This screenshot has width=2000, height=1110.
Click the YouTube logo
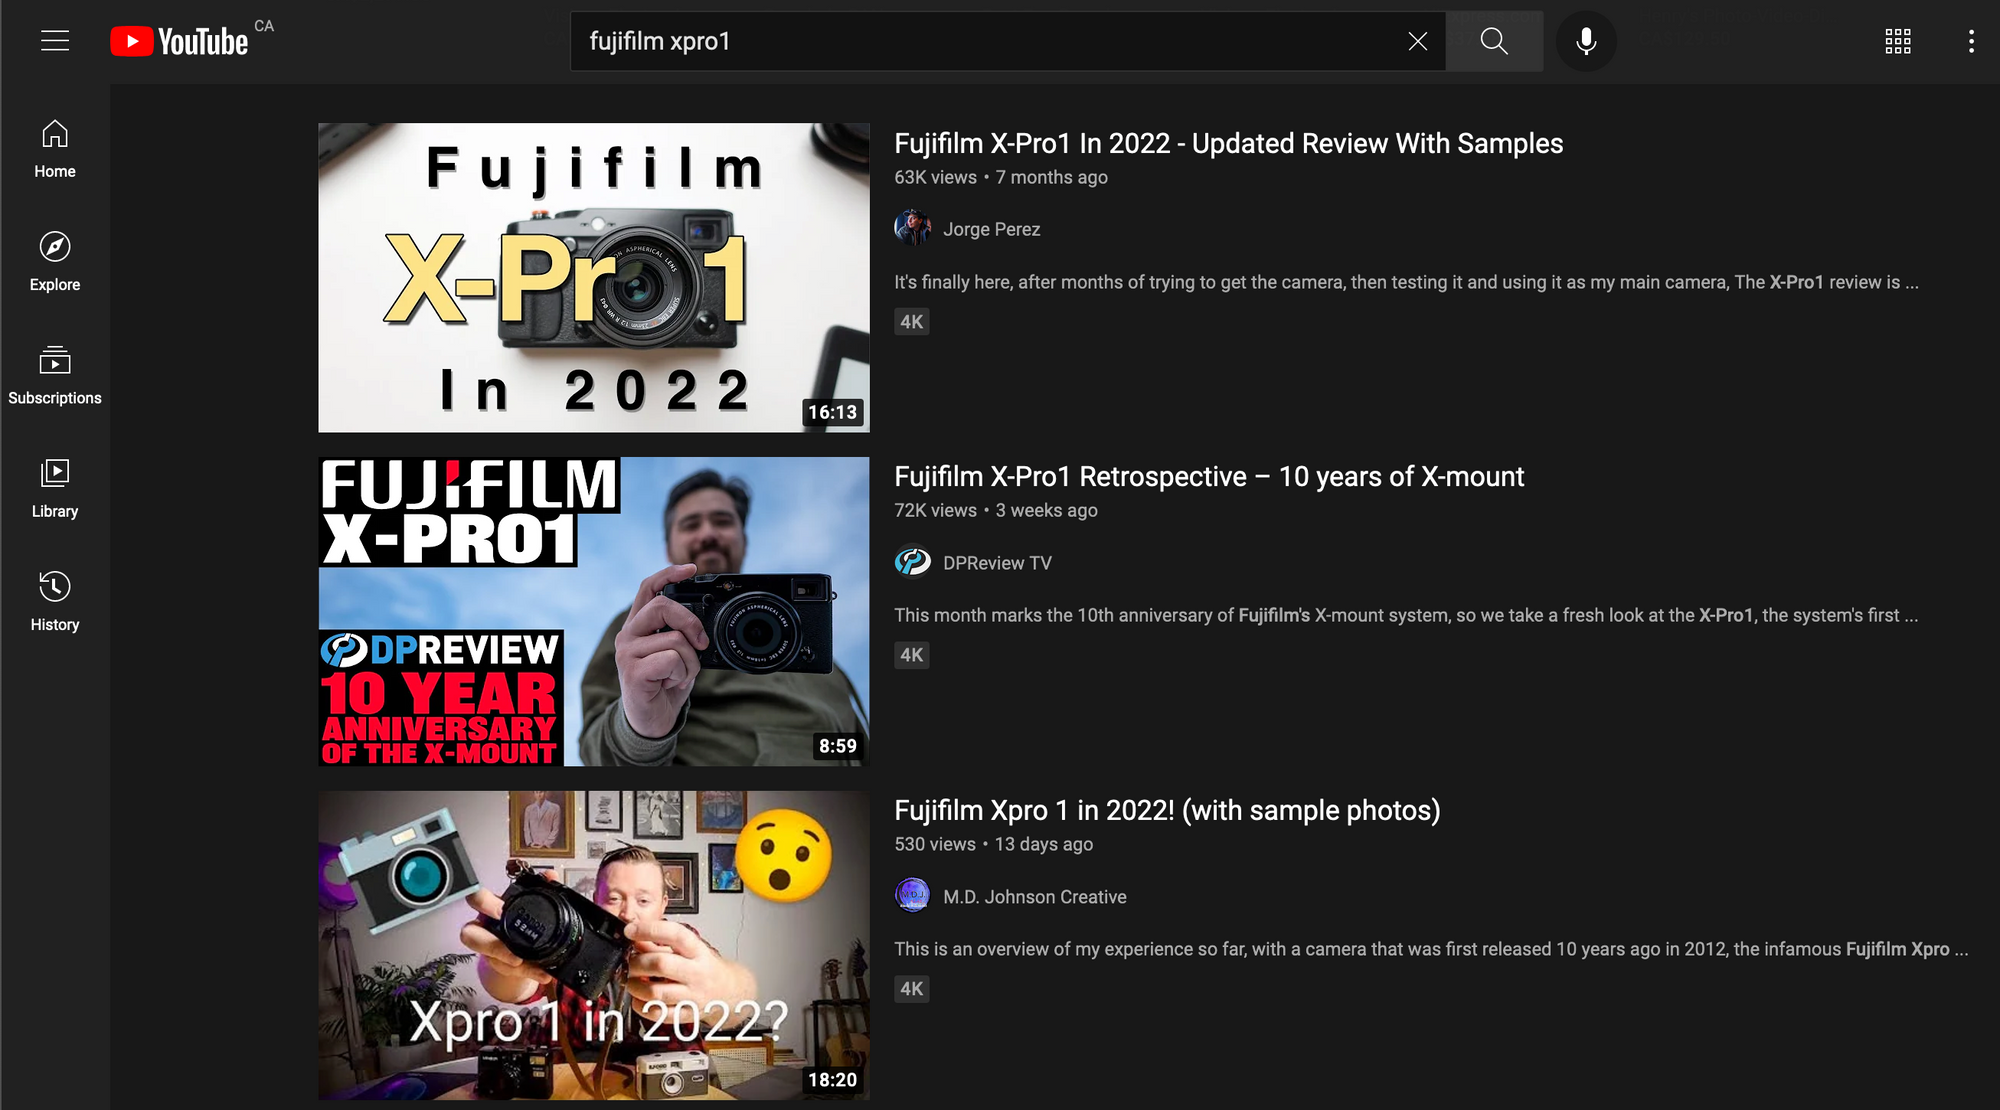[x=179, y=41]
